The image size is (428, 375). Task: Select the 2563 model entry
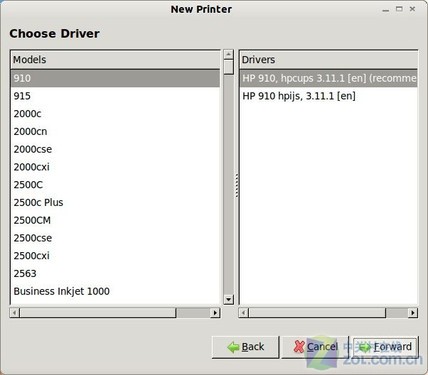click(115, 273)
